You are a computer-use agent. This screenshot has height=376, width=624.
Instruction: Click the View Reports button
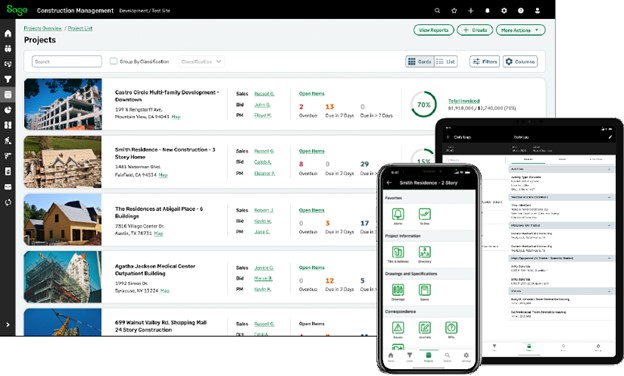[x=433, y=30]
